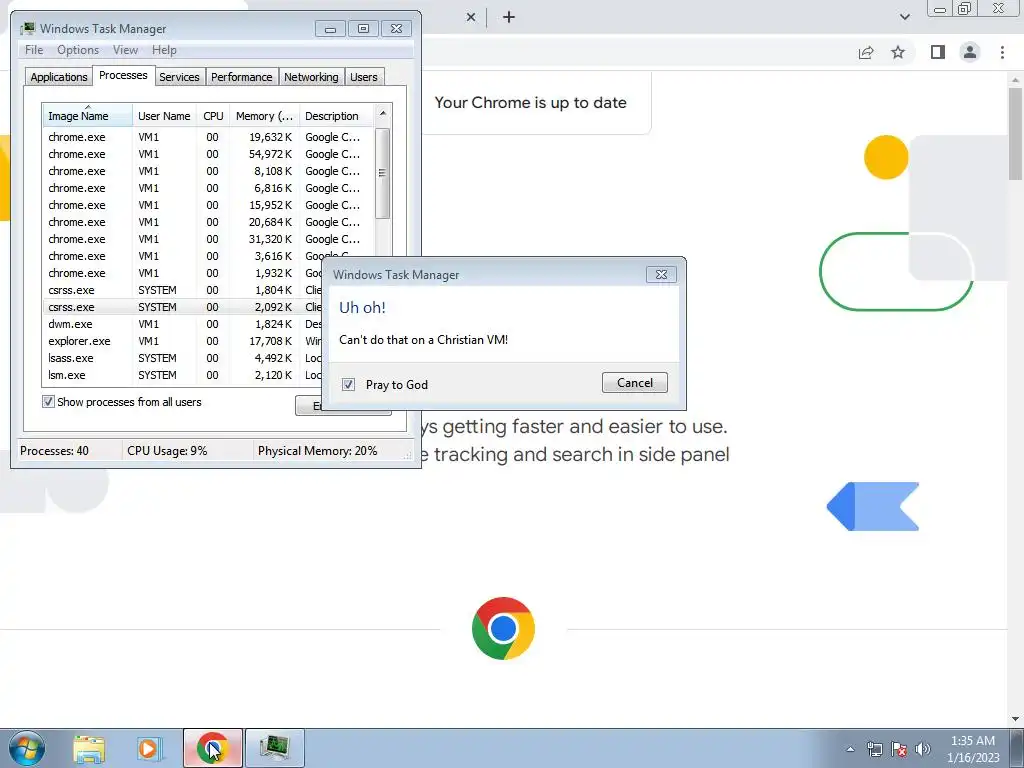1024x768 pixels.
Task: Sort by the Description column
Action: 336,116
